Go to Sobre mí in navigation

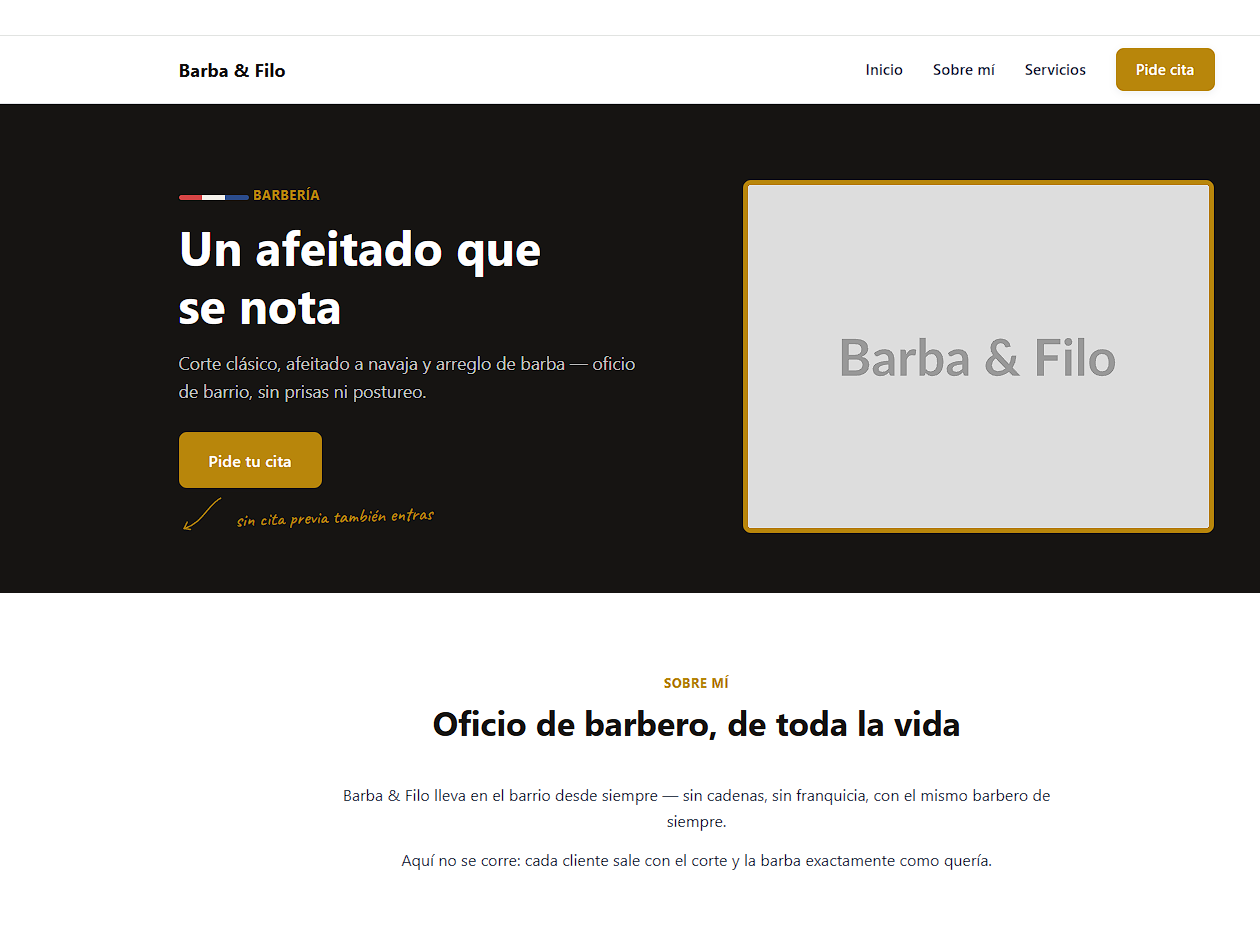point(964,70)
